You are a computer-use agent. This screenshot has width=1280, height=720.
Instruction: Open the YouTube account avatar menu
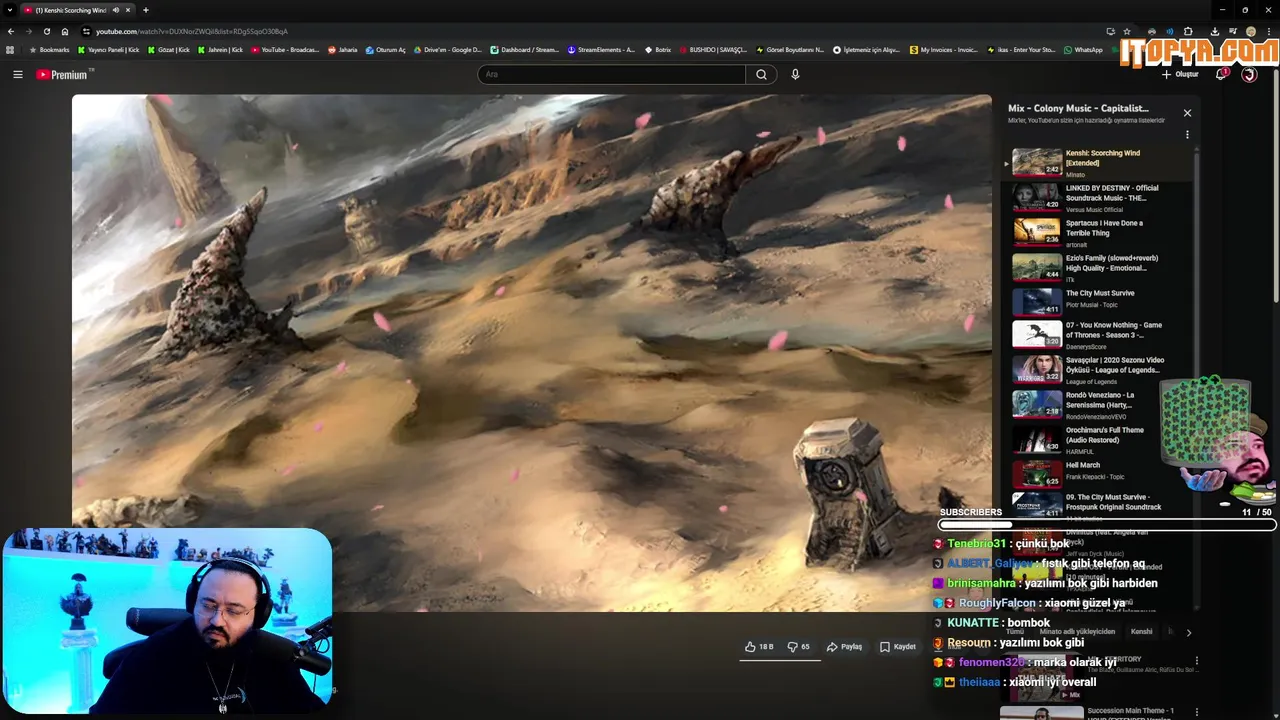1249,74
